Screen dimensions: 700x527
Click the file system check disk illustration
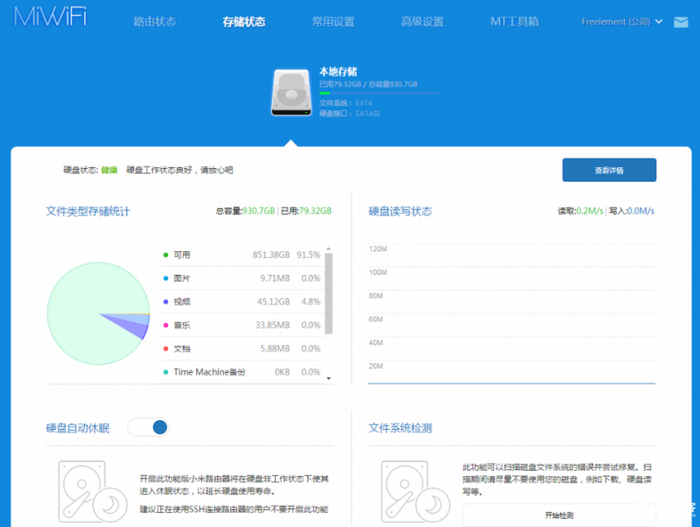click(x=412, y=491)
